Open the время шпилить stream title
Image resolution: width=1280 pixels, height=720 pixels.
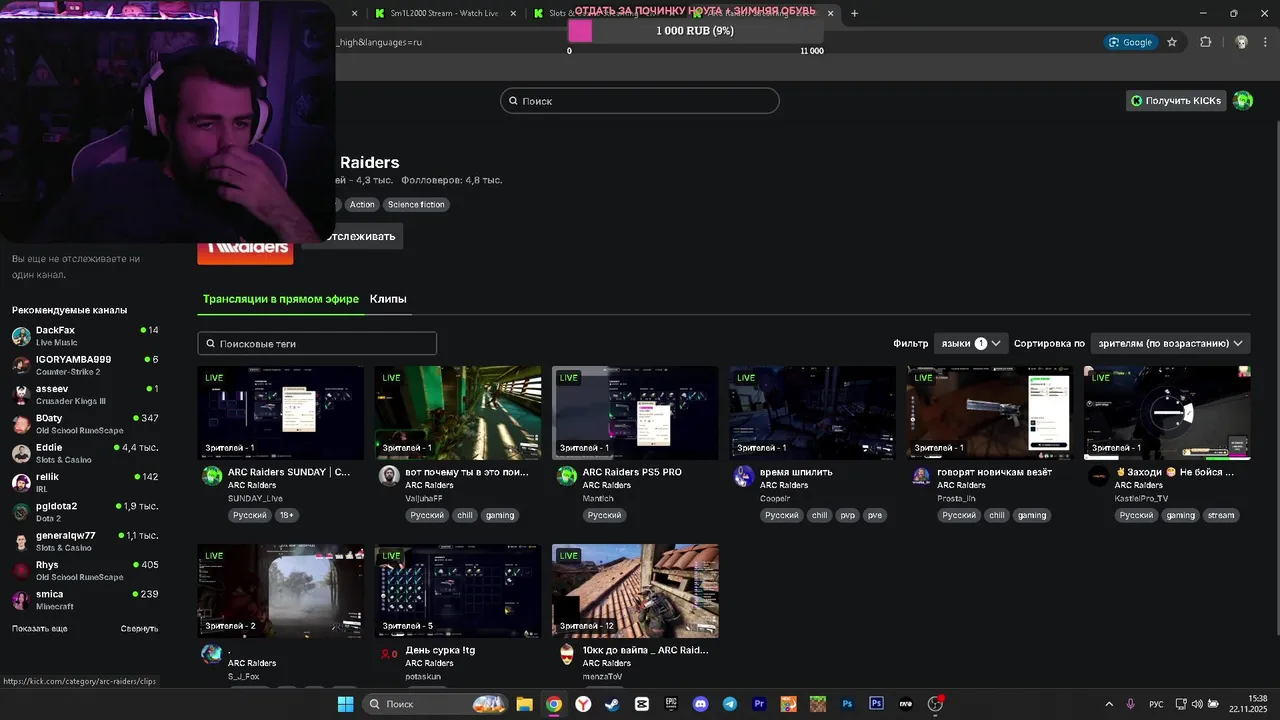point(796,472)
